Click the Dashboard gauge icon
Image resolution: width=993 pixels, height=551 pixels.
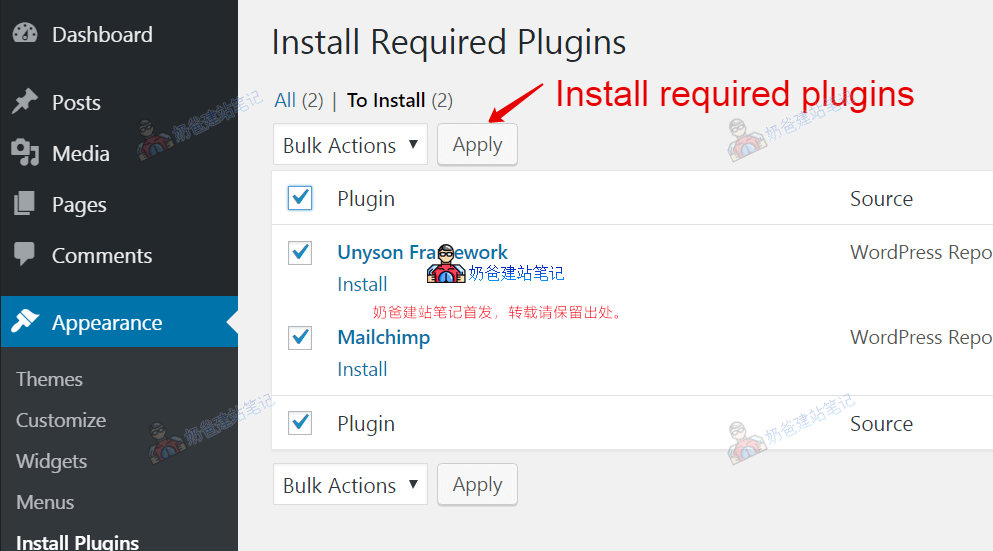pyautogui.click(x=25, y=33)
